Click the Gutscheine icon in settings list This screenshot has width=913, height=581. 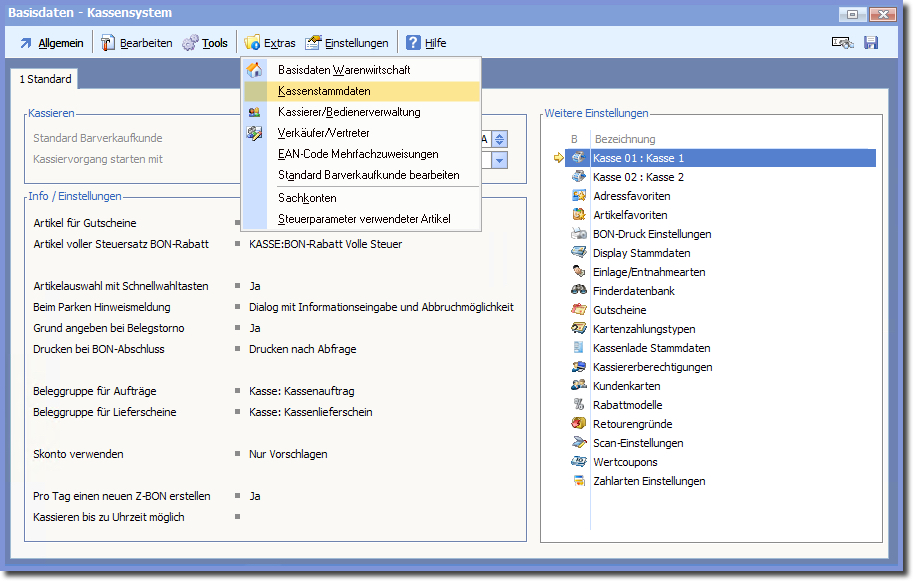click(579, 310)
